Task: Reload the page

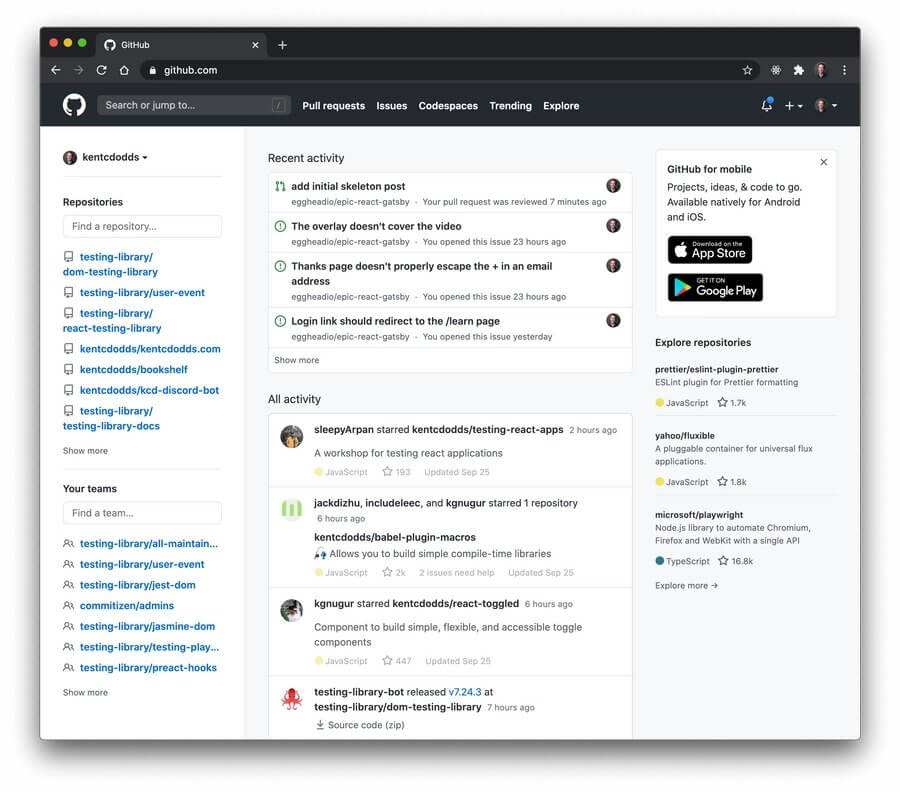Action: click(102, 70)
